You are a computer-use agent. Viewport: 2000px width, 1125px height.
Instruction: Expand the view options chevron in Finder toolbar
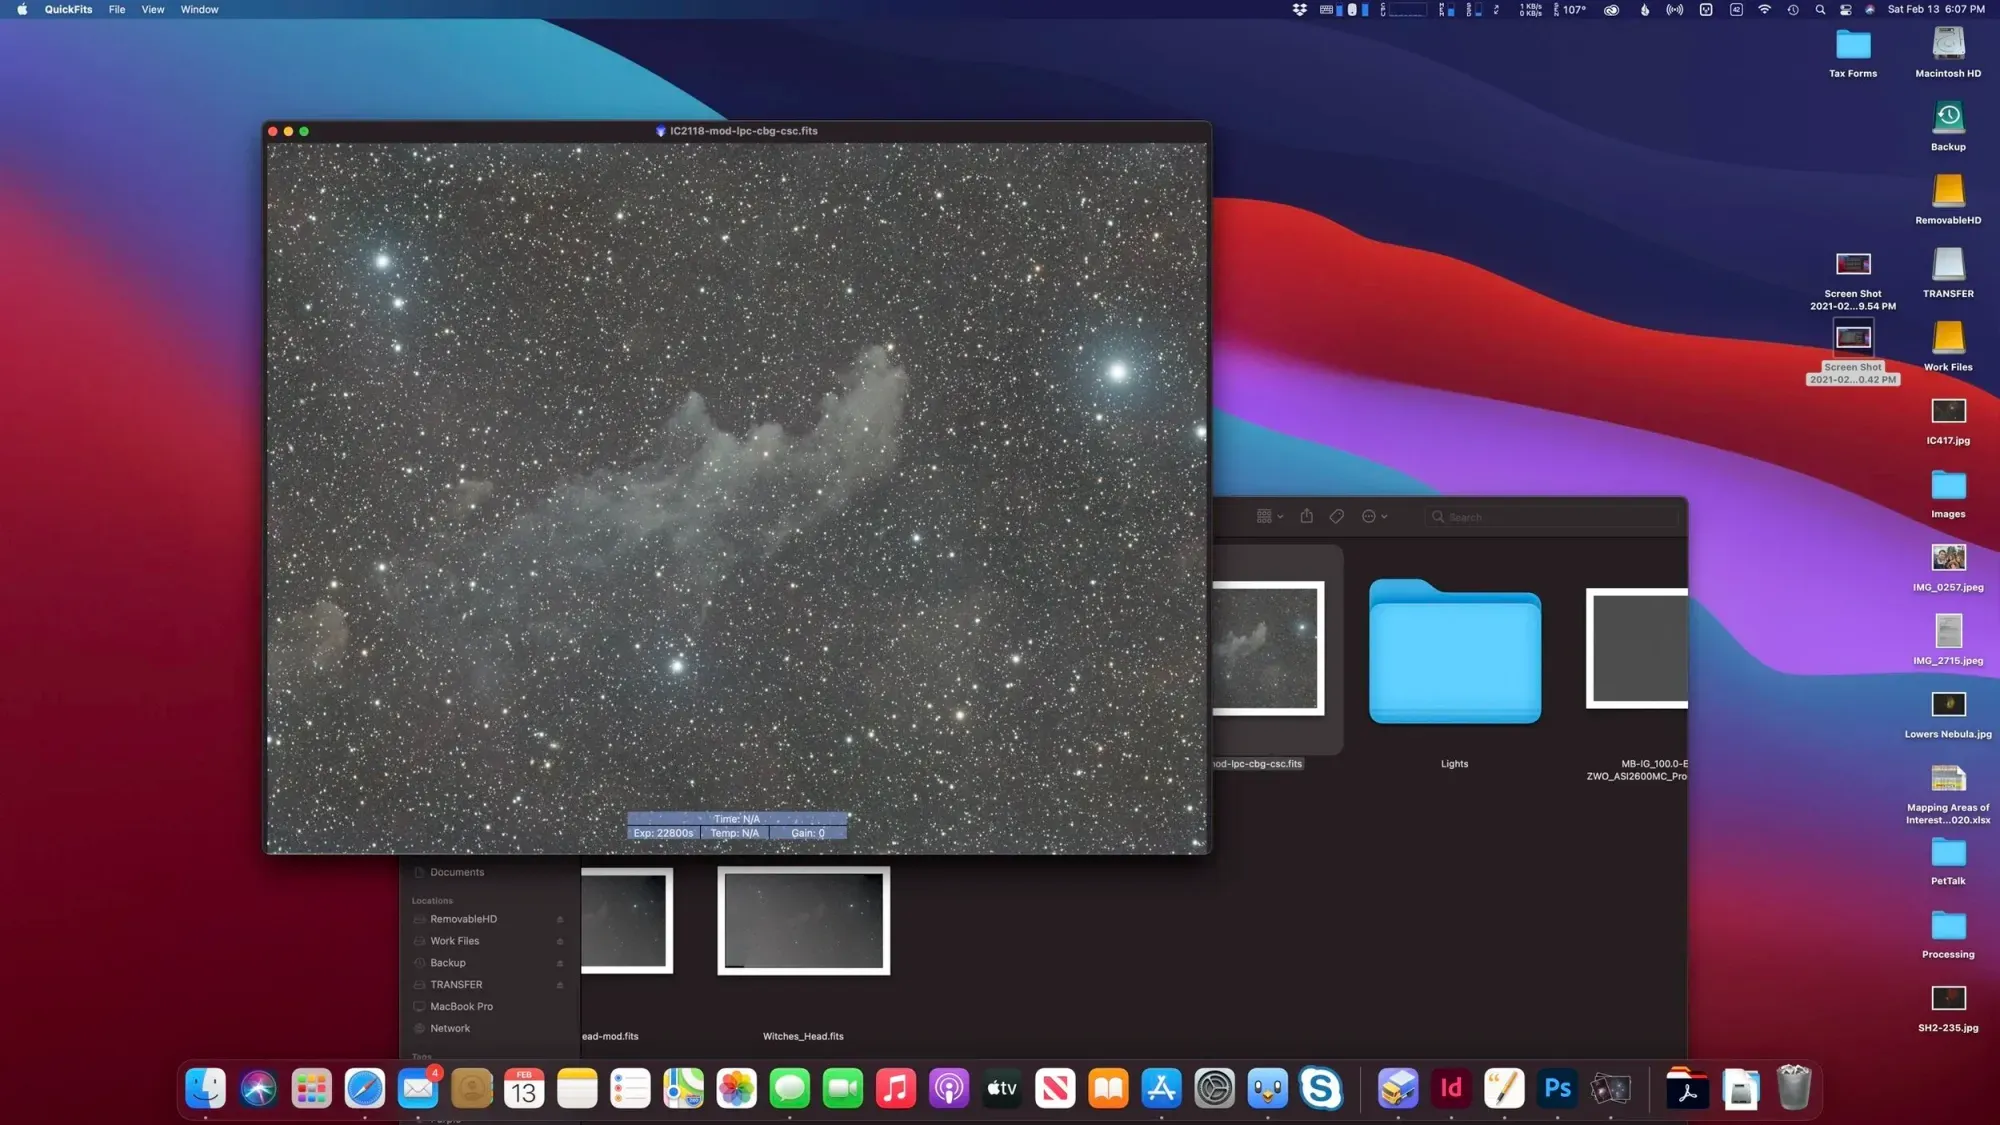tap(1280, 516)
